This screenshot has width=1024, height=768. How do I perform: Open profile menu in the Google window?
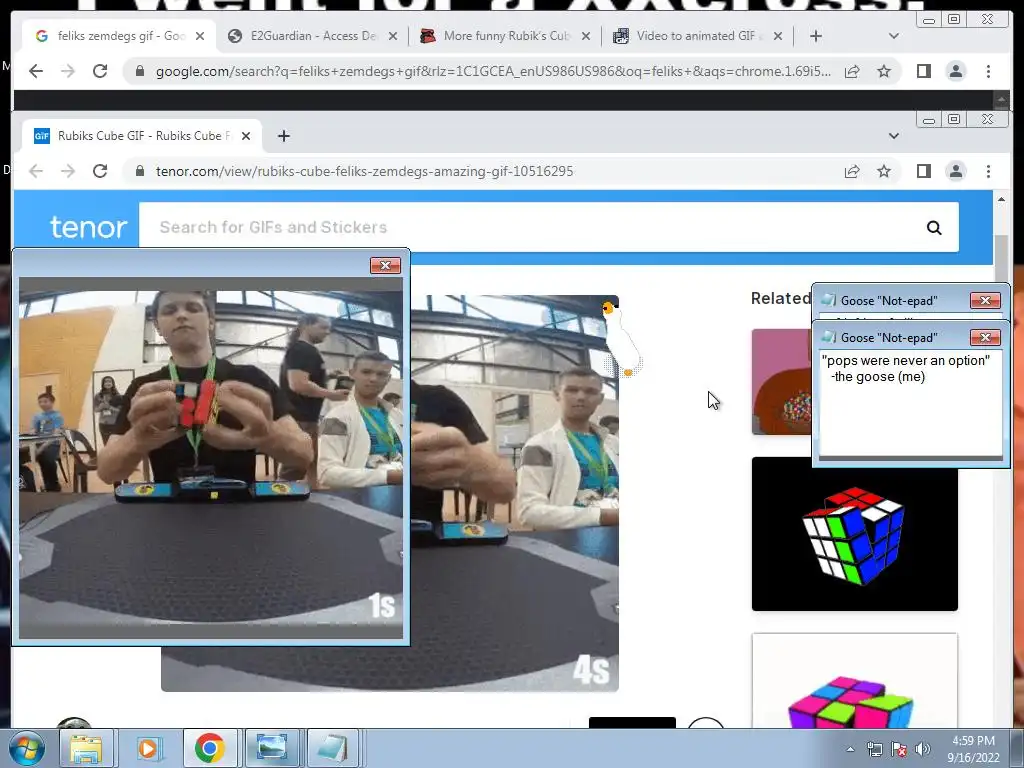point(955,71)
